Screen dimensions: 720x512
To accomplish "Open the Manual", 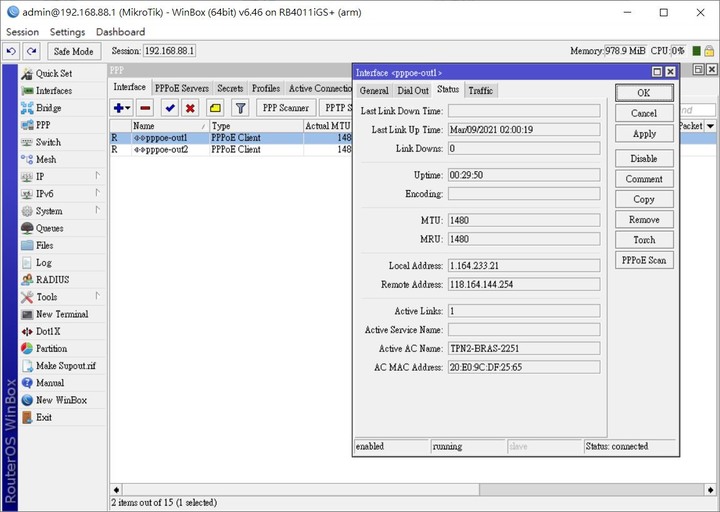I will [x=50, y=383].
